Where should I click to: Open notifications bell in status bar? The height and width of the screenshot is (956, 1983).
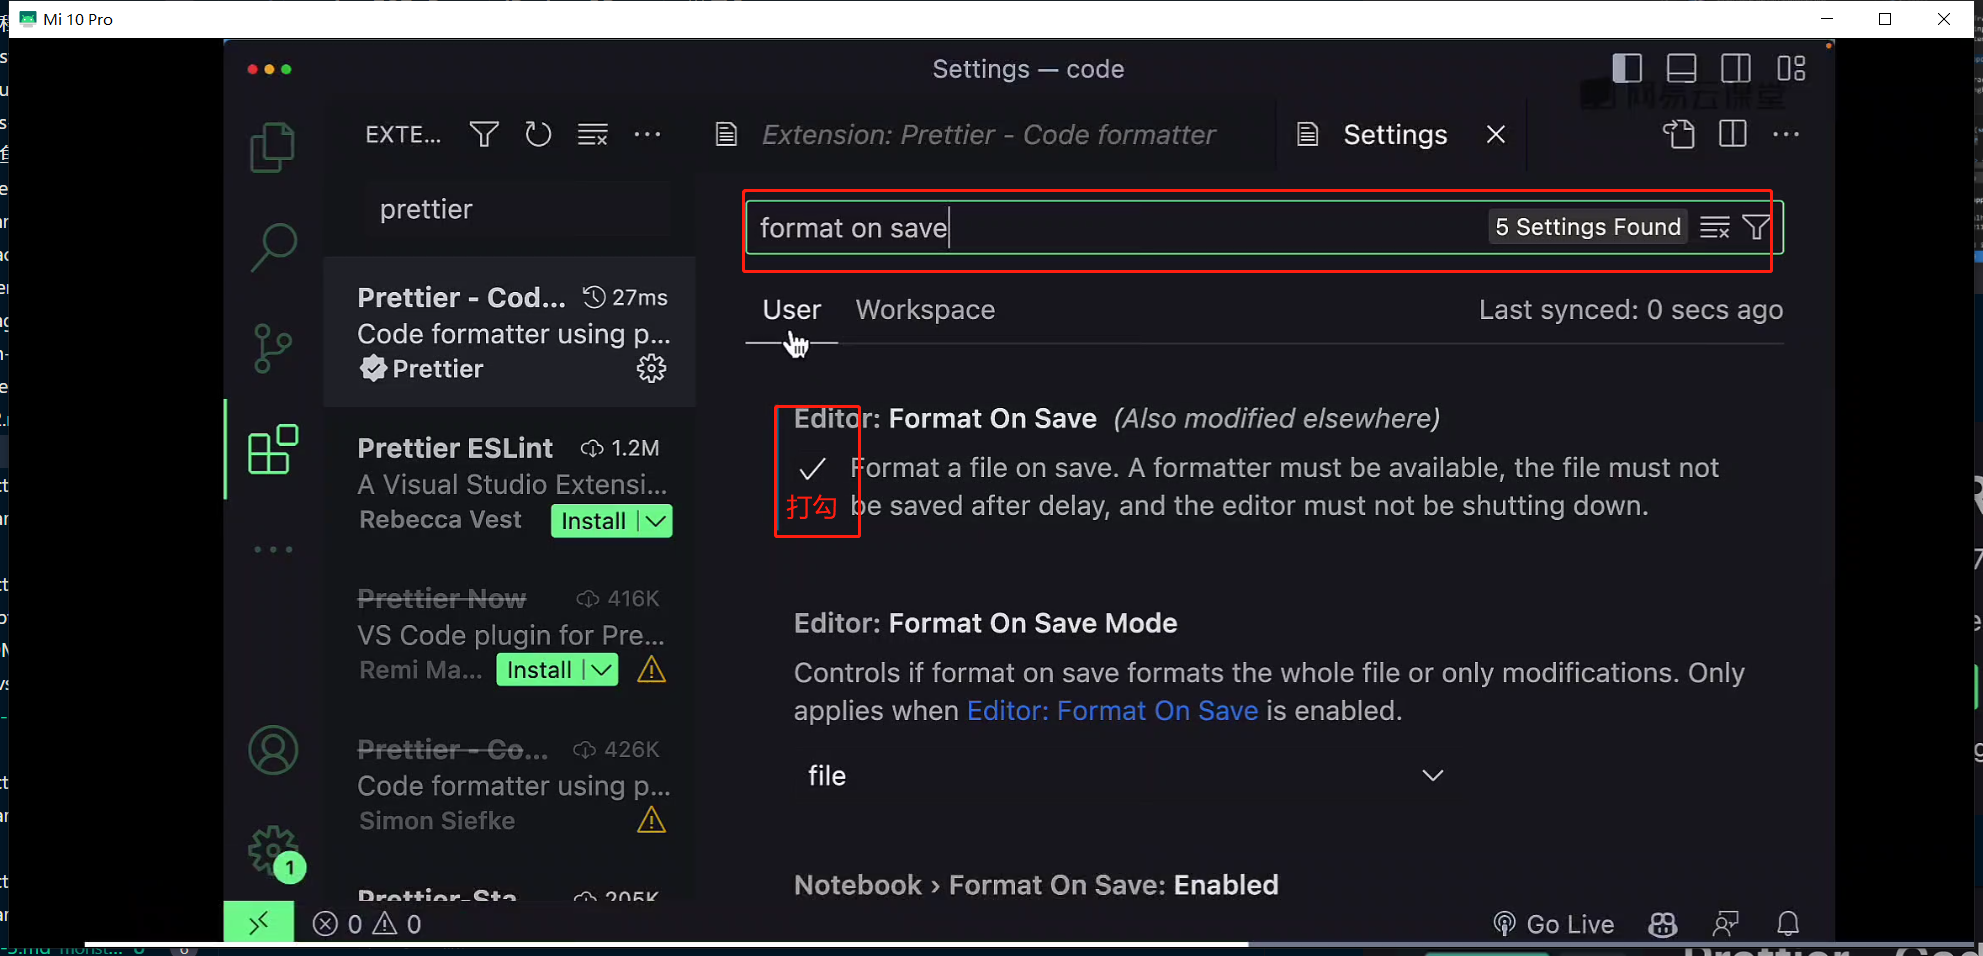pos(1788,924)
